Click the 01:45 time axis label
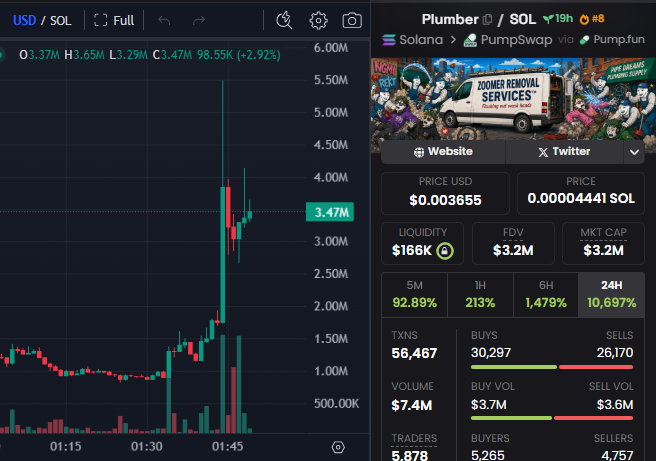This screenshot has height=461, width=656. click(228, 446)
